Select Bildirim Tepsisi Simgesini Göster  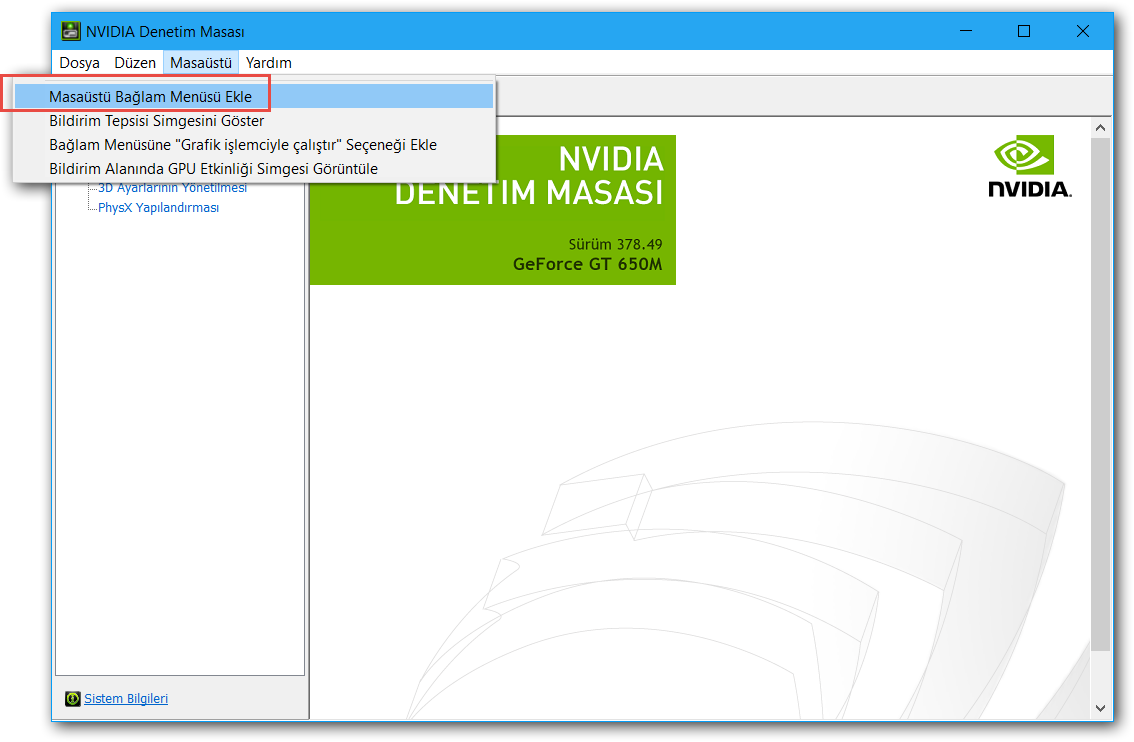tap(254, 121)
